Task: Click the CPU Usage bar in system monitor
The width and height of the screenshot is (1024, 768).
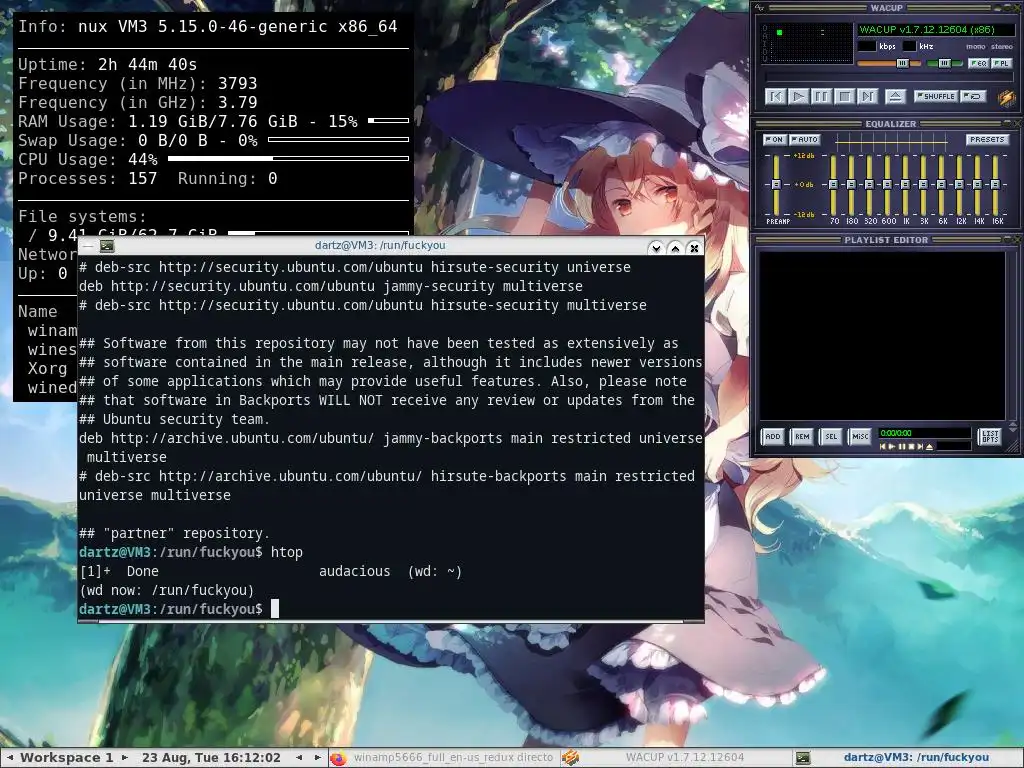Action: click(288, 159)
